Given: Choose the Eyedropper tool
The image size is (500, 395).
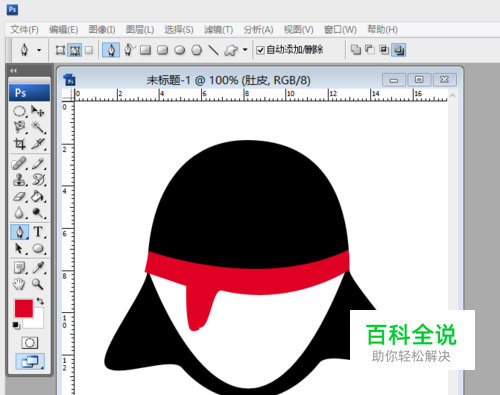Looking at the screenshot, I should tap(38, 268).
